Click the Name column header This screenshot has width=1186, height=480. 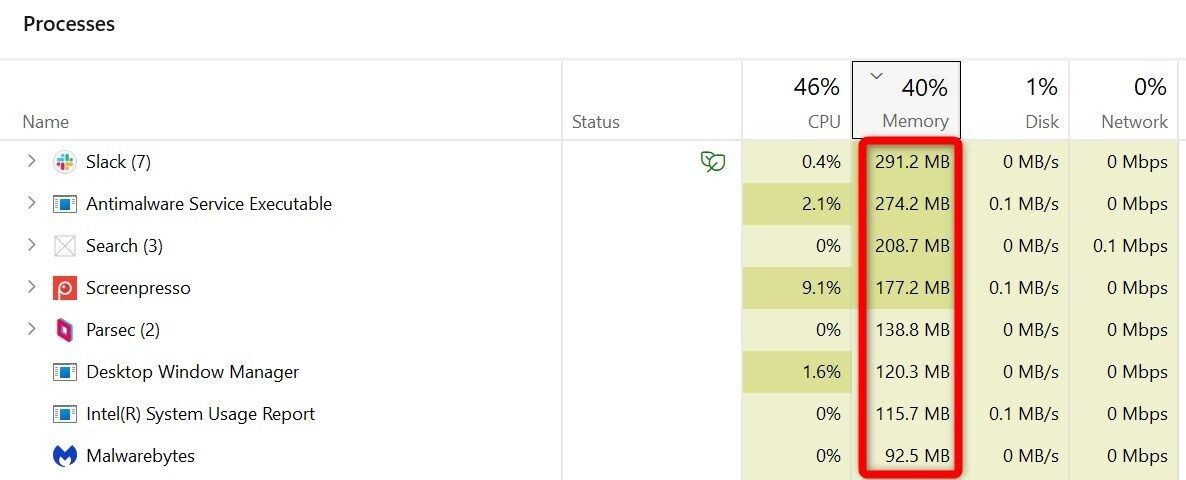point(45,122)
